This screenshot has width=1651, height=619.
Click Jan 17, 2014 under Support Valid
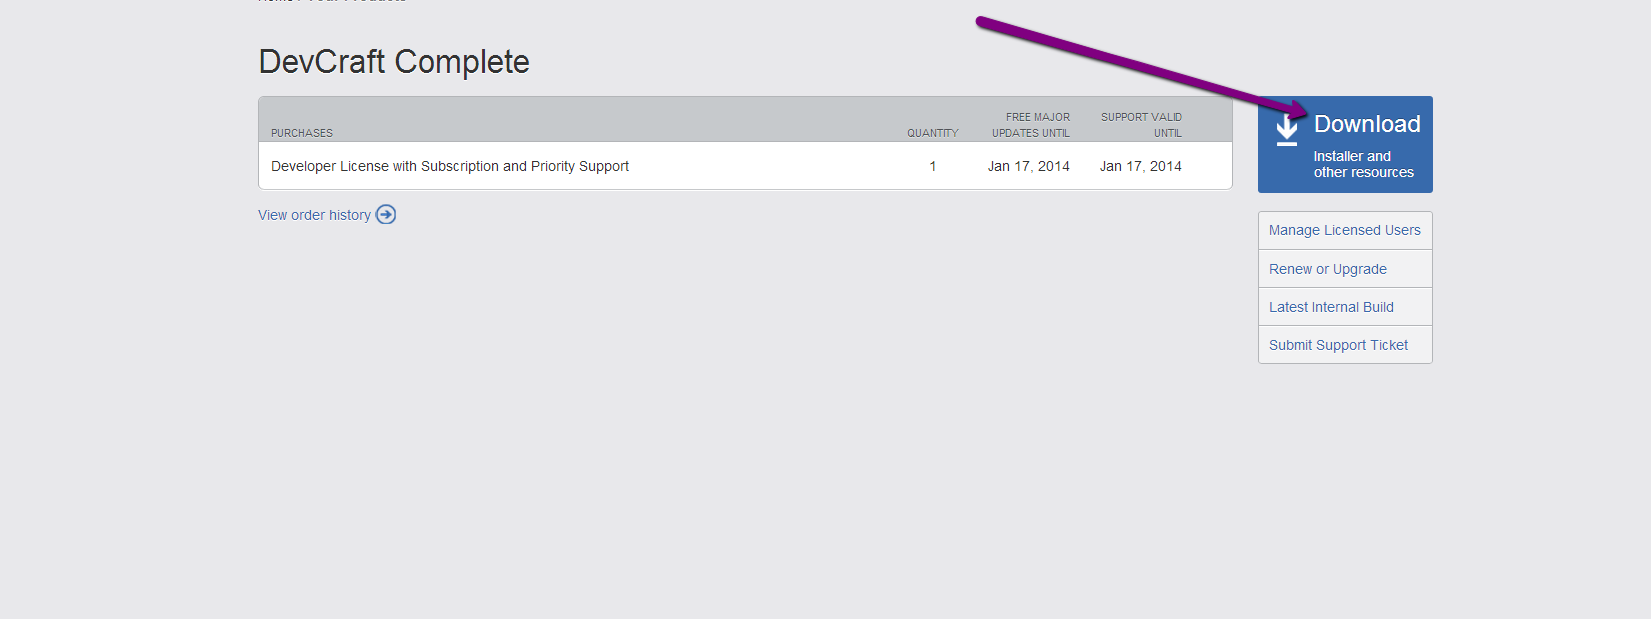[x=1141, y=166]
